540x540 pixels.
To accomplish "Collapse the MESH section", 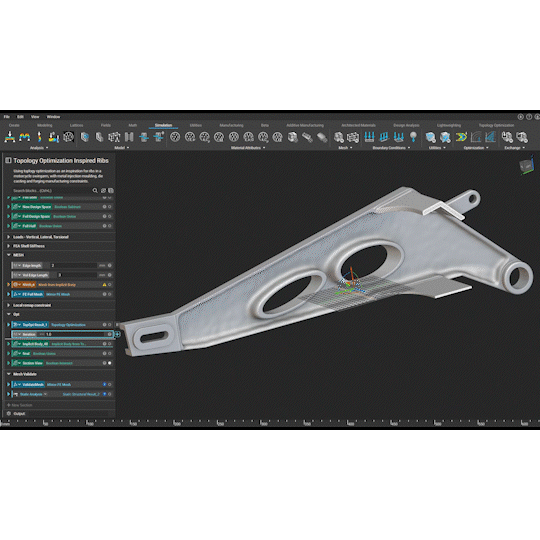I will pos(9,255).
